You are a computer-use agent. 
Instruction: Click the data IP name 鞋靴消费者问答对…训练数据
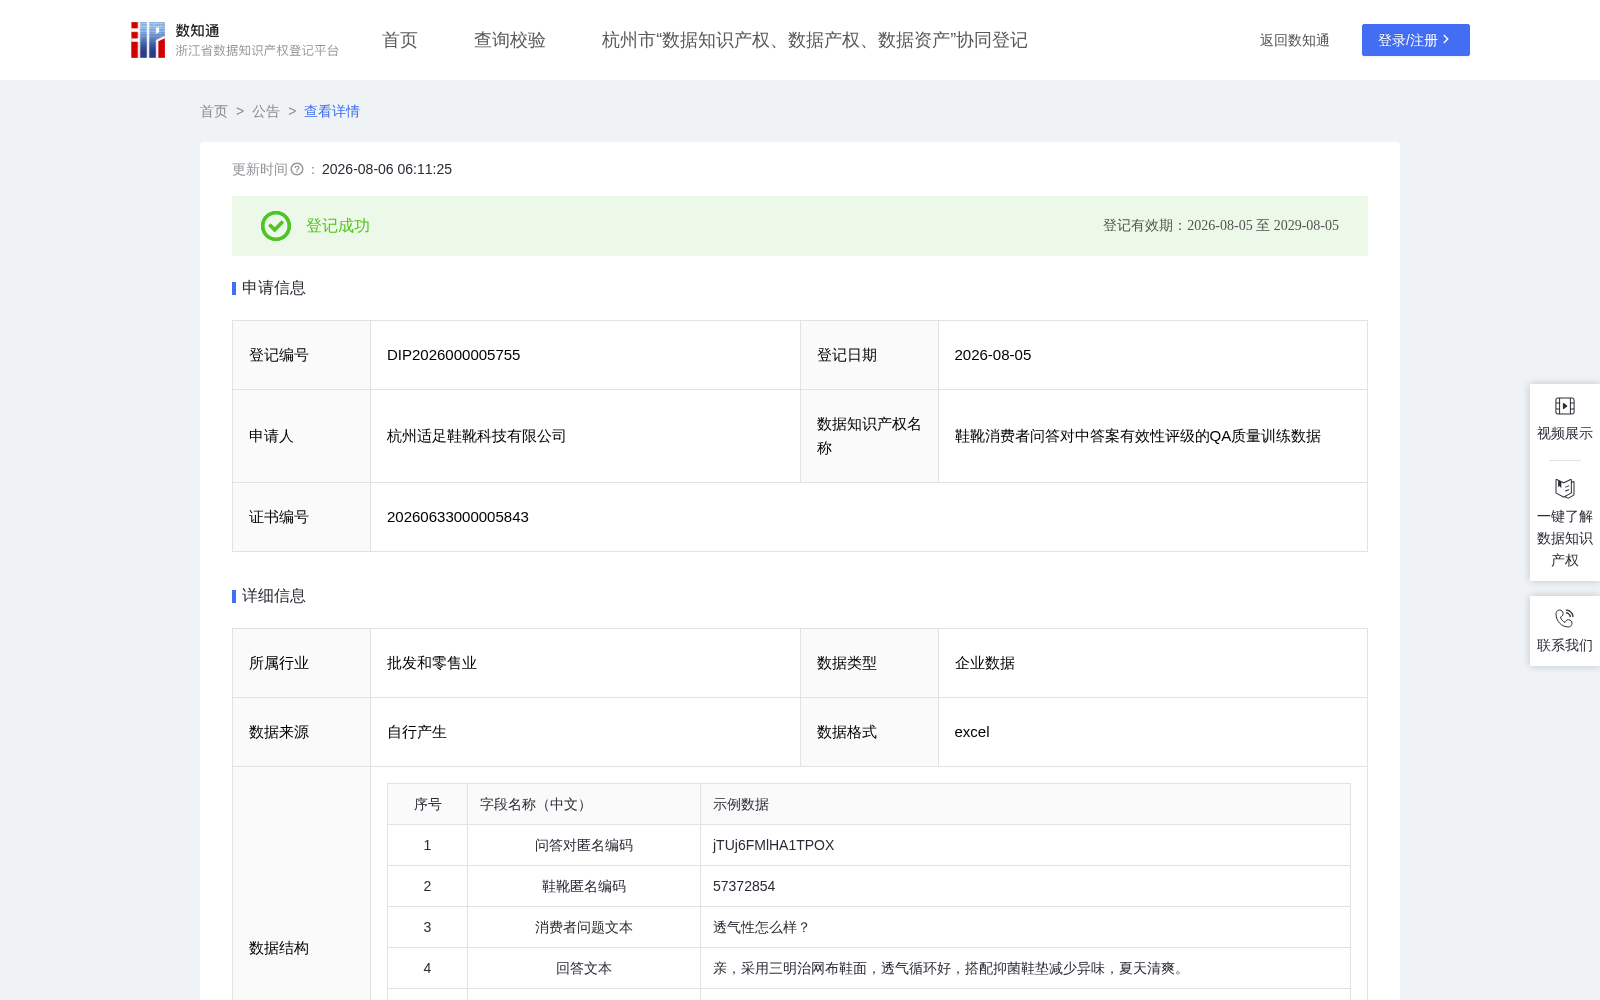click(1138, 436)
